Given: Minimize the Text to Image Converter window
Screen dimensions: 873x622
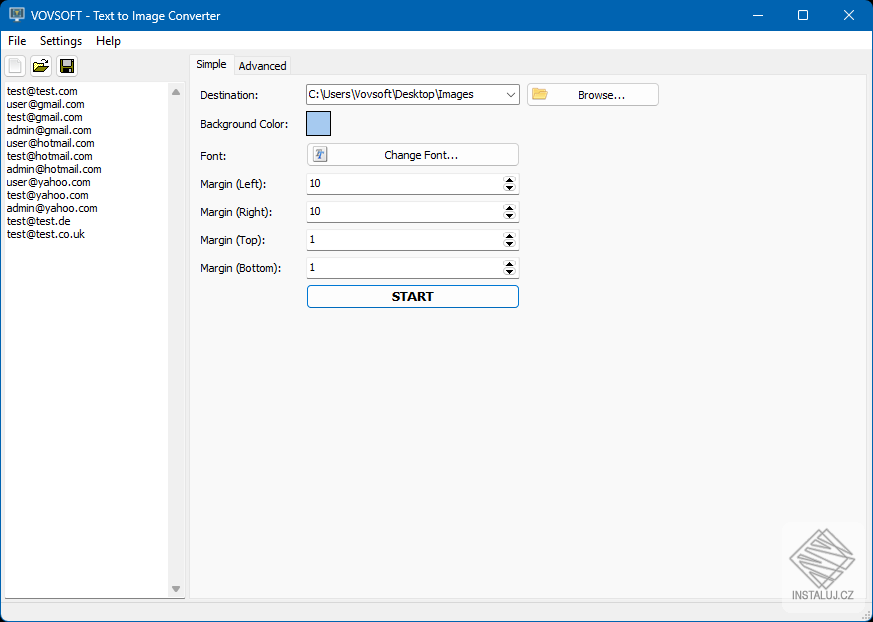Looking at the screenshot, I should pos(757,15).
